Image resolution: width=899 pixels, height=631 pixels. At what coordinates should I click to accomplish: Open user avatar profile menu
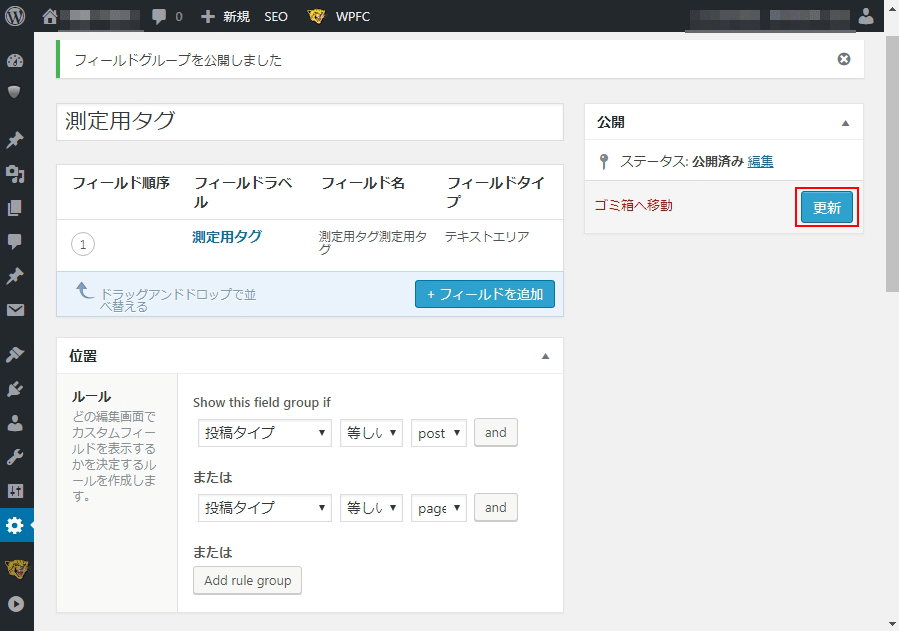(866, 16)
